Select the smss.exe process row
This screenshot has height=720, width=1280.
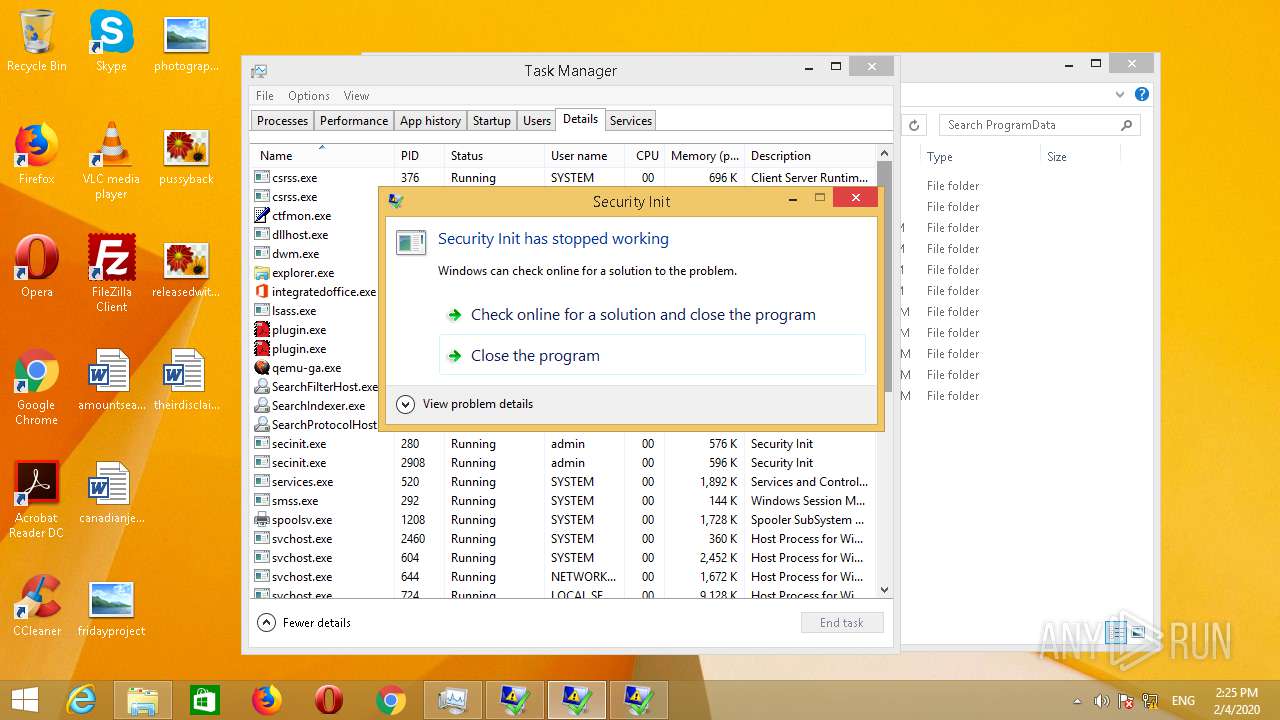click(563, 501)
